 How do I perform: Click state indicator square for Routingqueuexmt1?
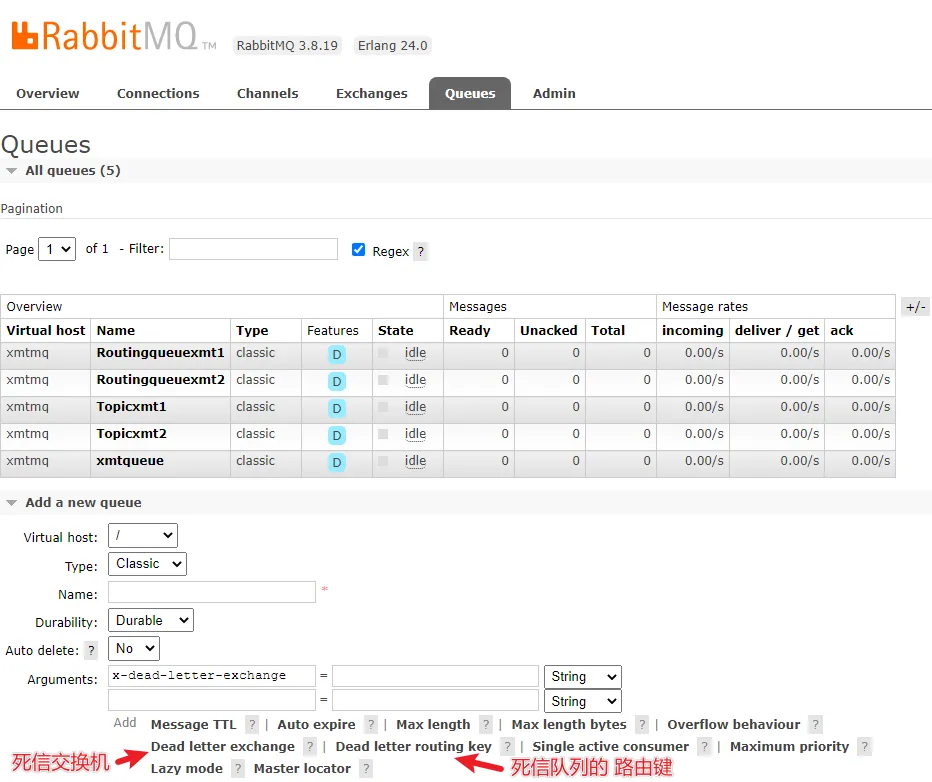click(383, 353)
